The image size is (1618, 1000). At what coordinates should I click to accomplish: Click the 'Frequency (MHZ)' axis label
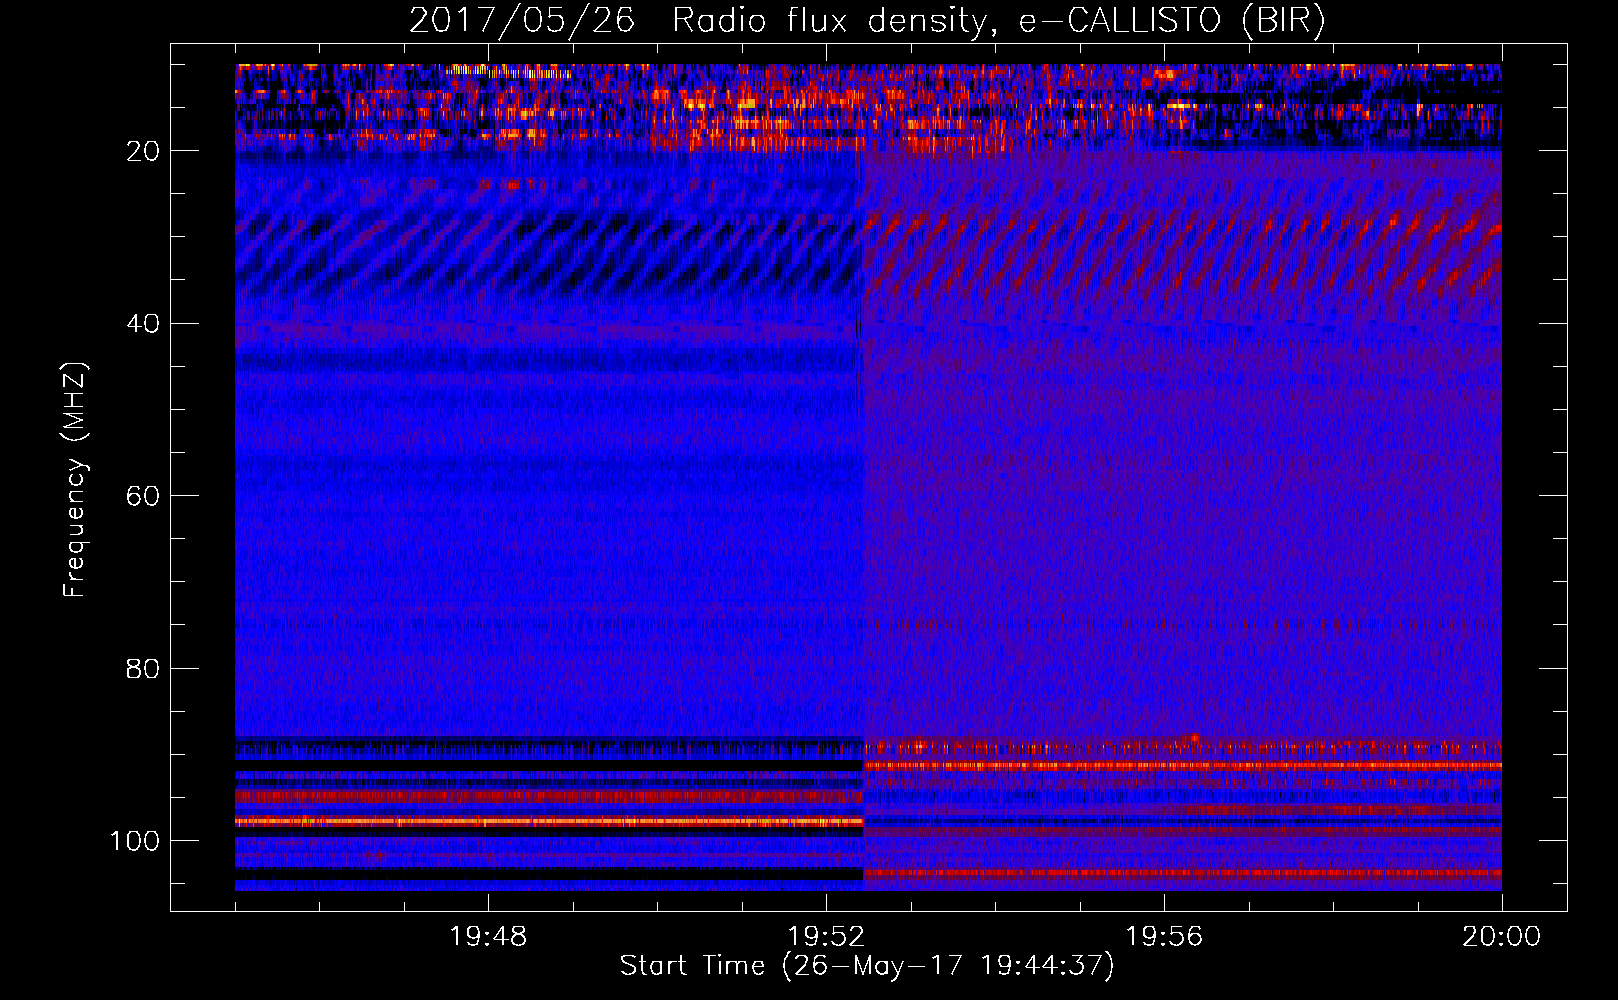click(x=75, y=480)
